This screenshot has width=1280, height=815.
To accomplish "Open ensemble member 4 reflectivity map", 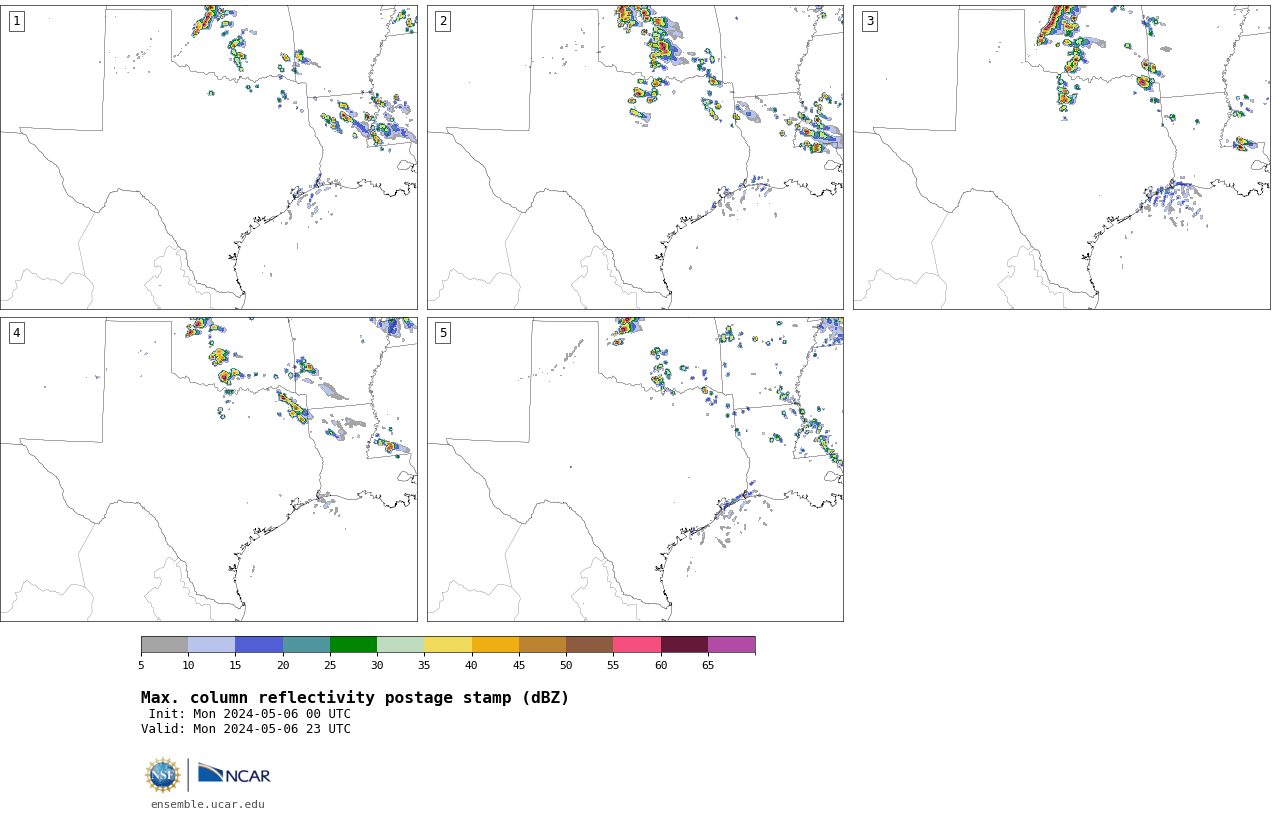I will pyautogui.click(x=208, y=469).
